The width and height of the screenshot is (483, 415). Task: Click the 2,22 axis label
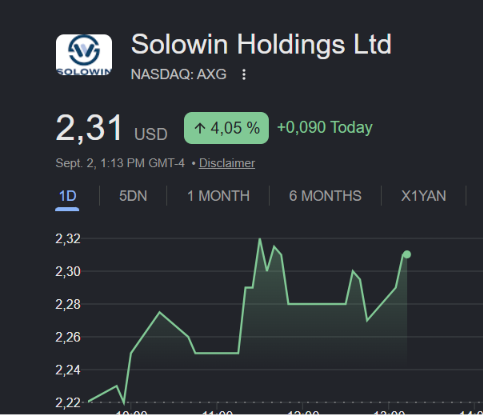pyautogui.click(x=68, y=403)
